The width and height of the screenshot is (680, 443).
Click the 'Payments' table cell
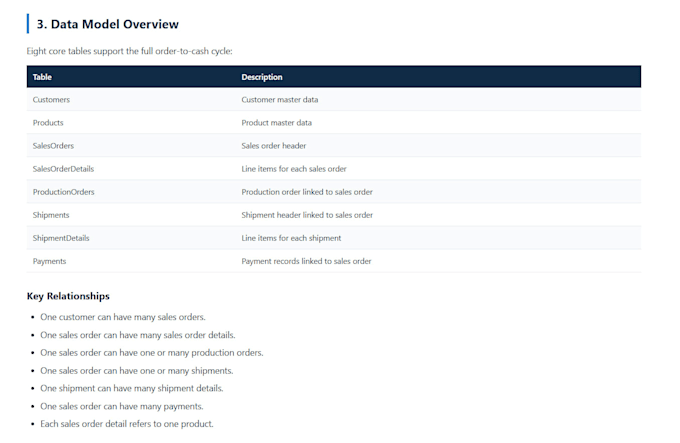[49, 261]
